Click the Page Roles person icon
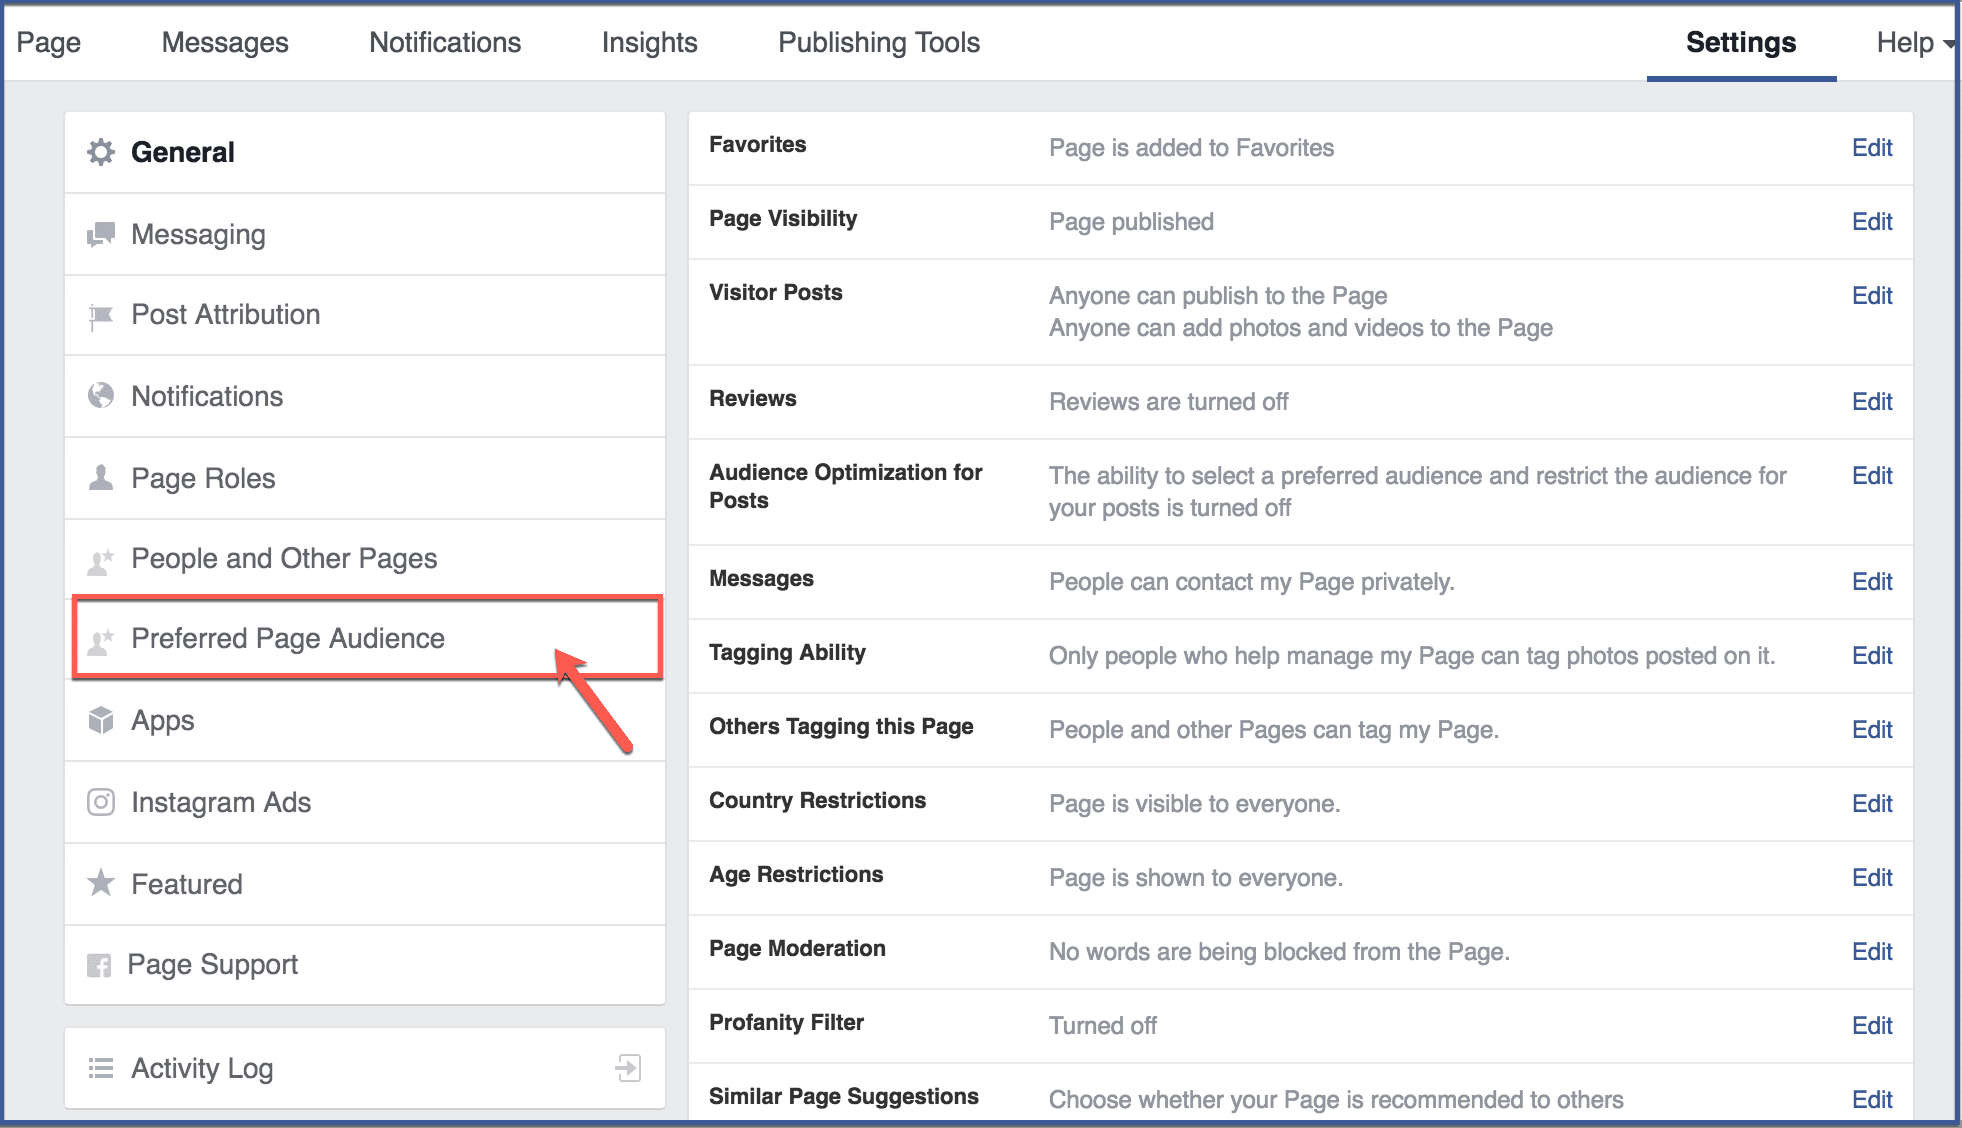This screenshot has width=1962, height=1128. pos(101,477)
